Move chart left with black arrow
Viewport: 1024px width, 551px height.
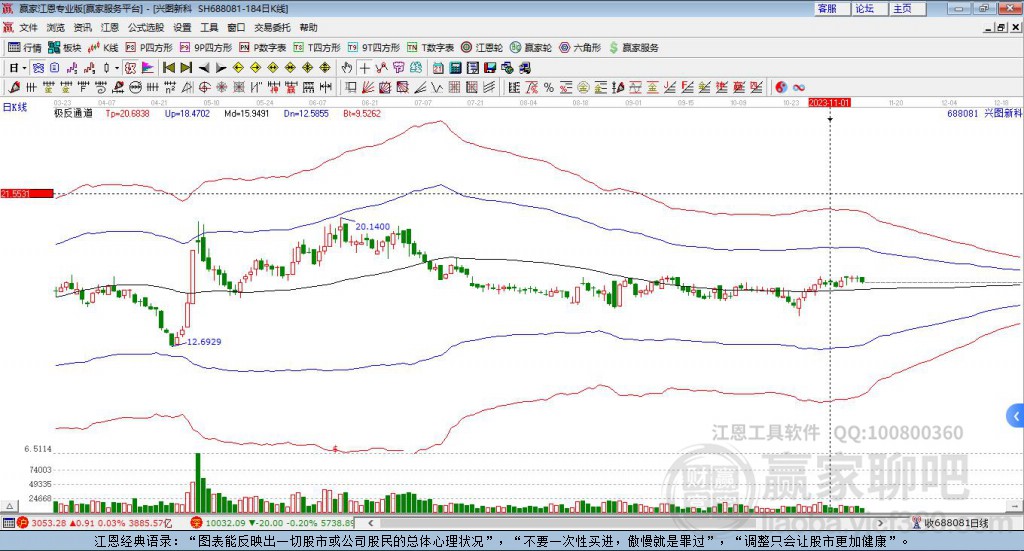pyautogui.click(x=204, y=68)
